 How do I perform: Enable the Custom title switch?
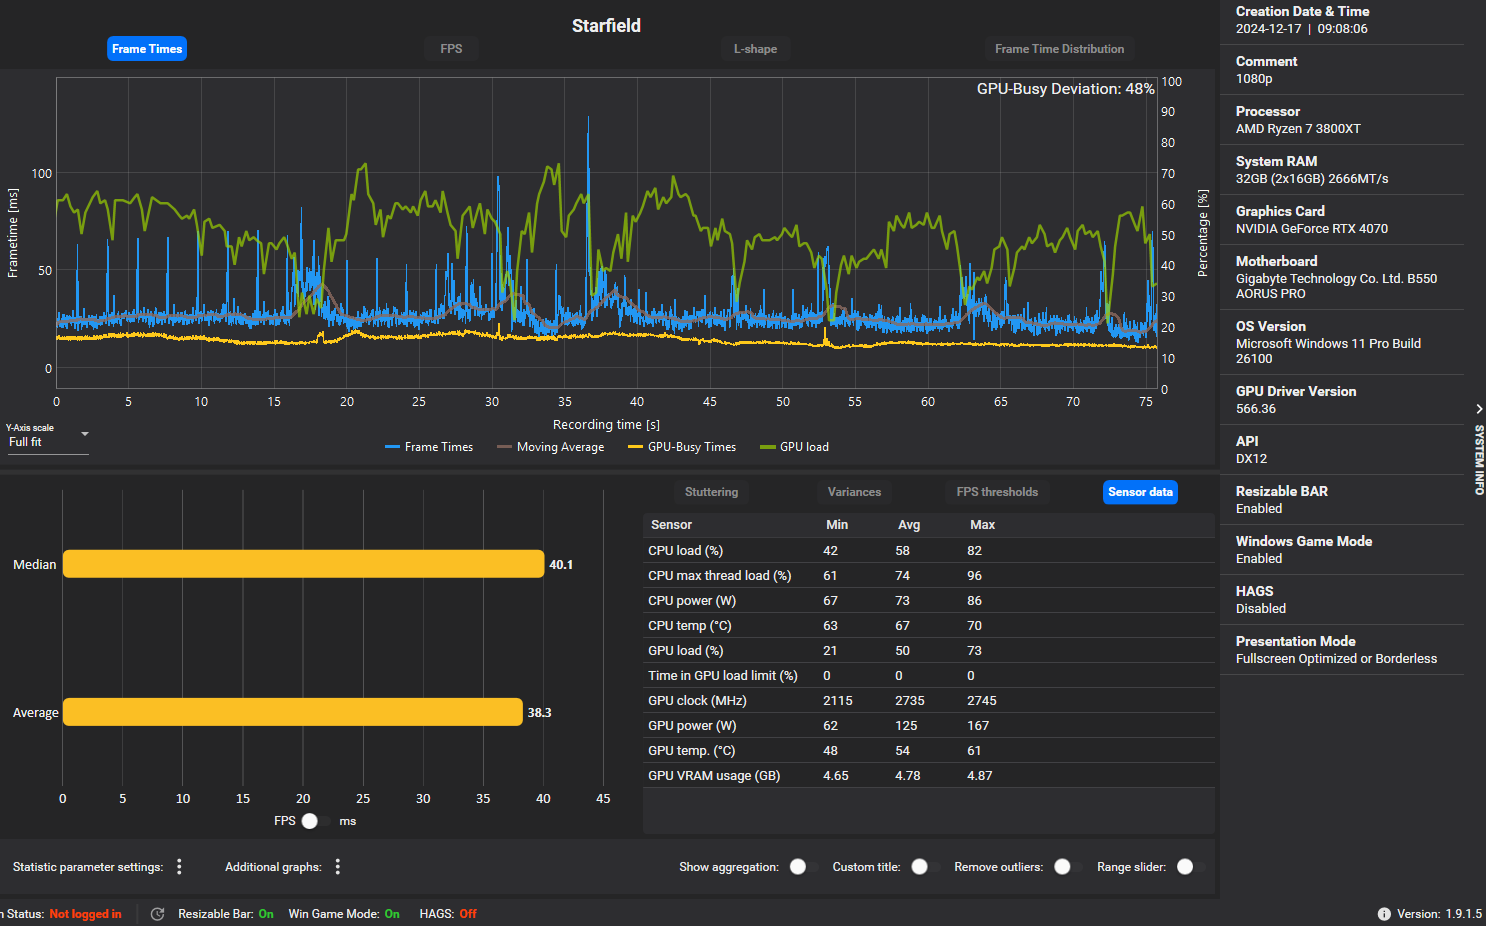(924, 867)
